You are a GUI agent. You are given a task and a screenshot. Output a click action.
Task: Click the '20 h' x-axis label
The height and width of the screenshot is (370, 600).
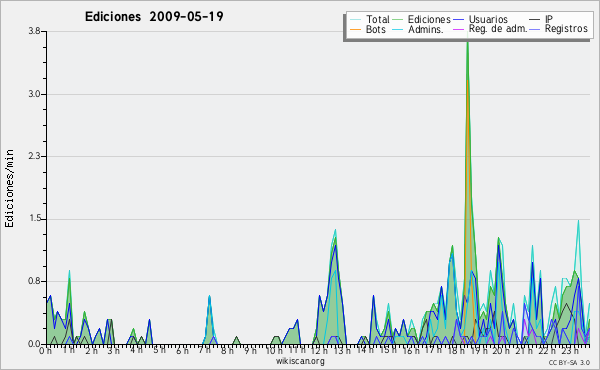[x=501, y=351]
